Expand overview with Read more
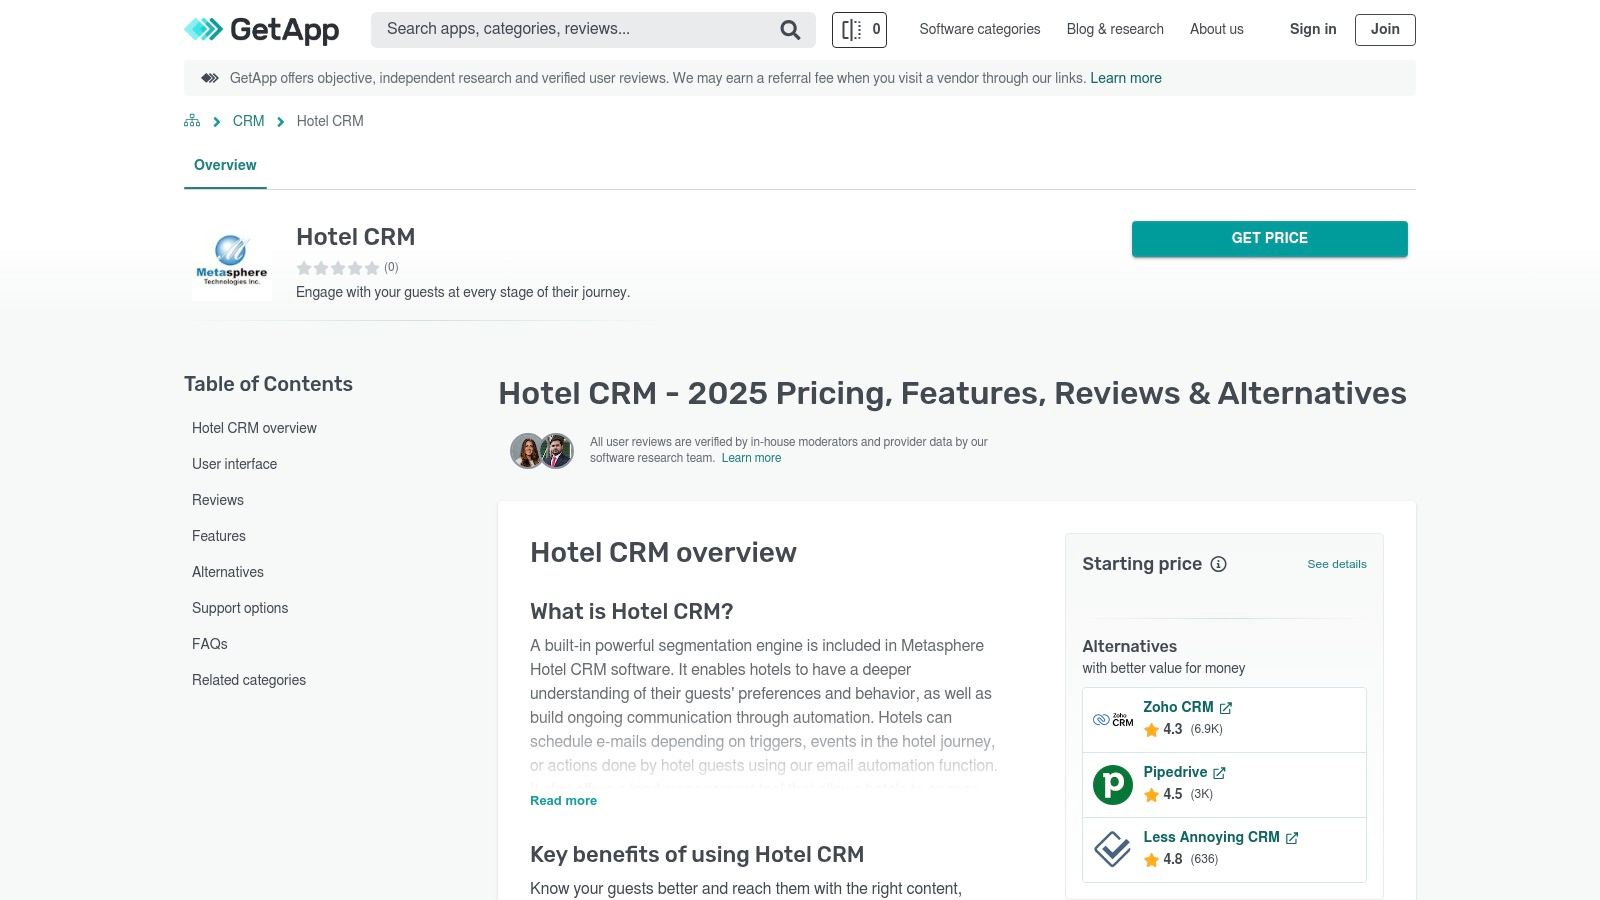Viewport: 1600px width, 900px height. pos(563,801)
